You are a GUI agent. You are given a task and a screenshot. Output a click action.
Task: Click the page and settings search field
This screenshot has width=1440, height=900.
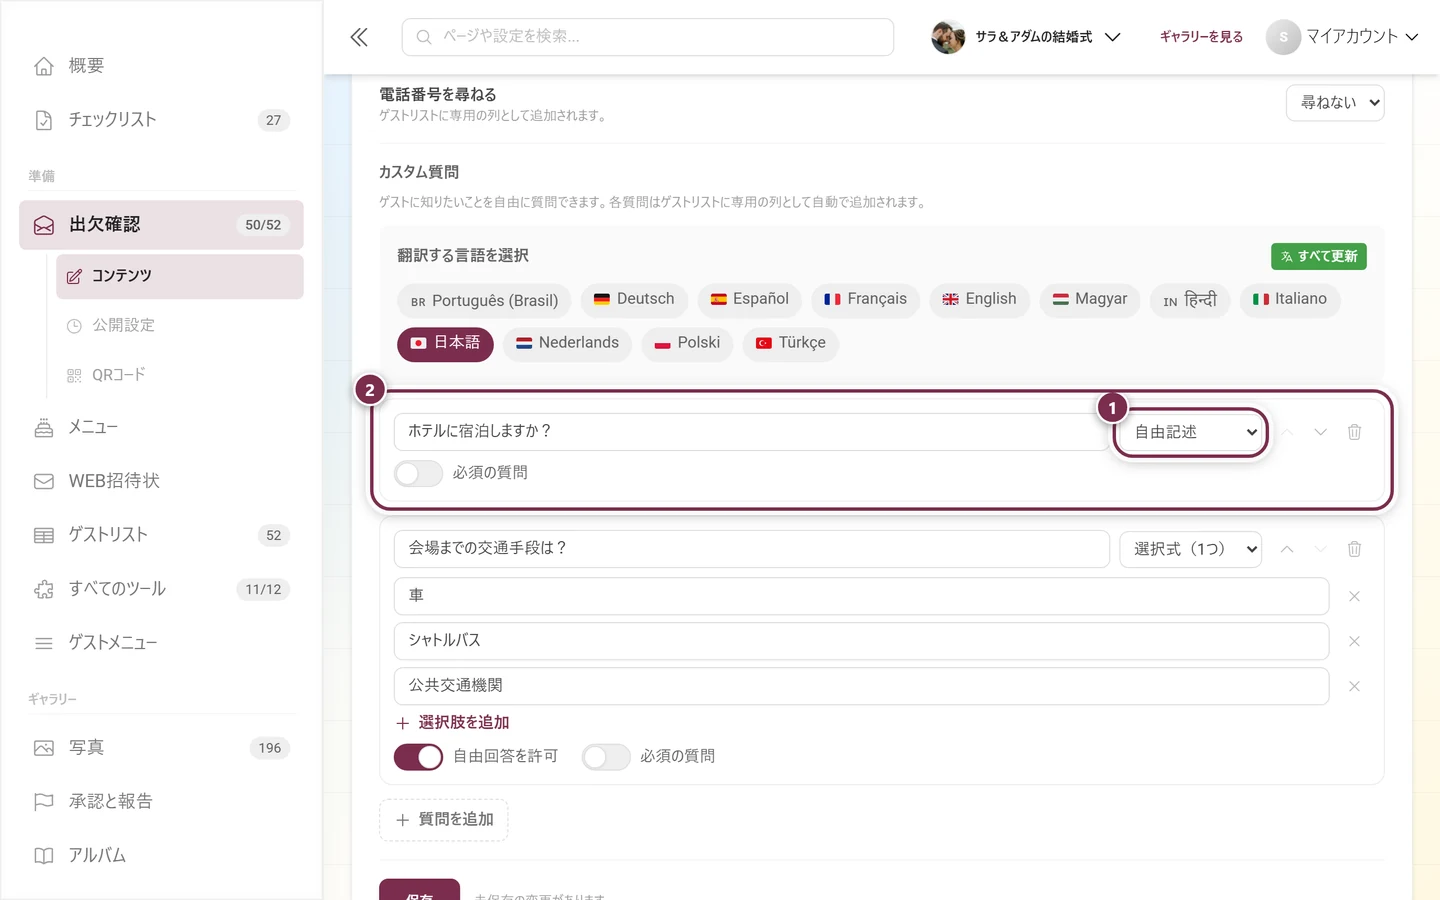tap(648, 37)
